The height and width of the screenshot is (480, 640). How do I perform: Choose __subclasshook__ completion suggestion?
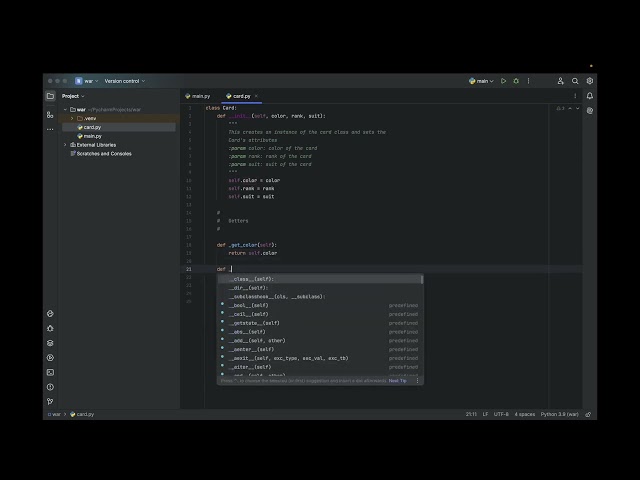click(x=319, y=297)
